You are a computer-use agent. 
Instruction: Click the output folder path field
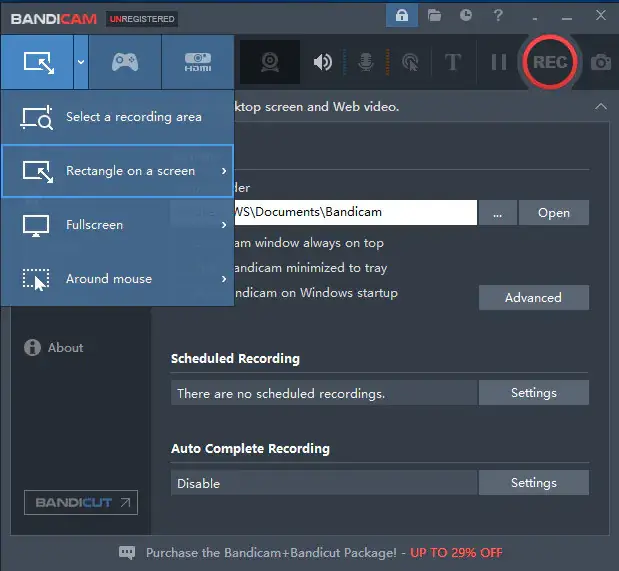coord(355,212)
